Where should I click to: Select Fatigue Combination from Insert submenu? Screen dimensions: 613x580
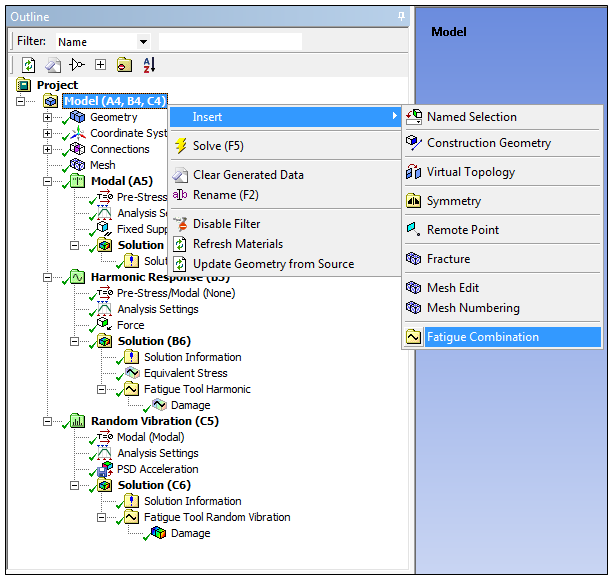[x=482, y=337]
